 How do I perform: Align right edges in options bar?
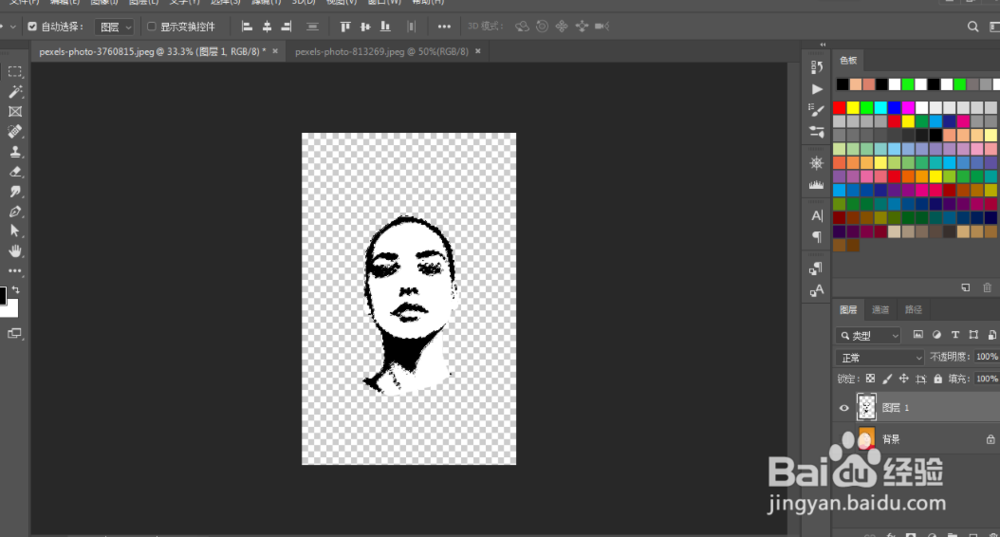point(286,26)
